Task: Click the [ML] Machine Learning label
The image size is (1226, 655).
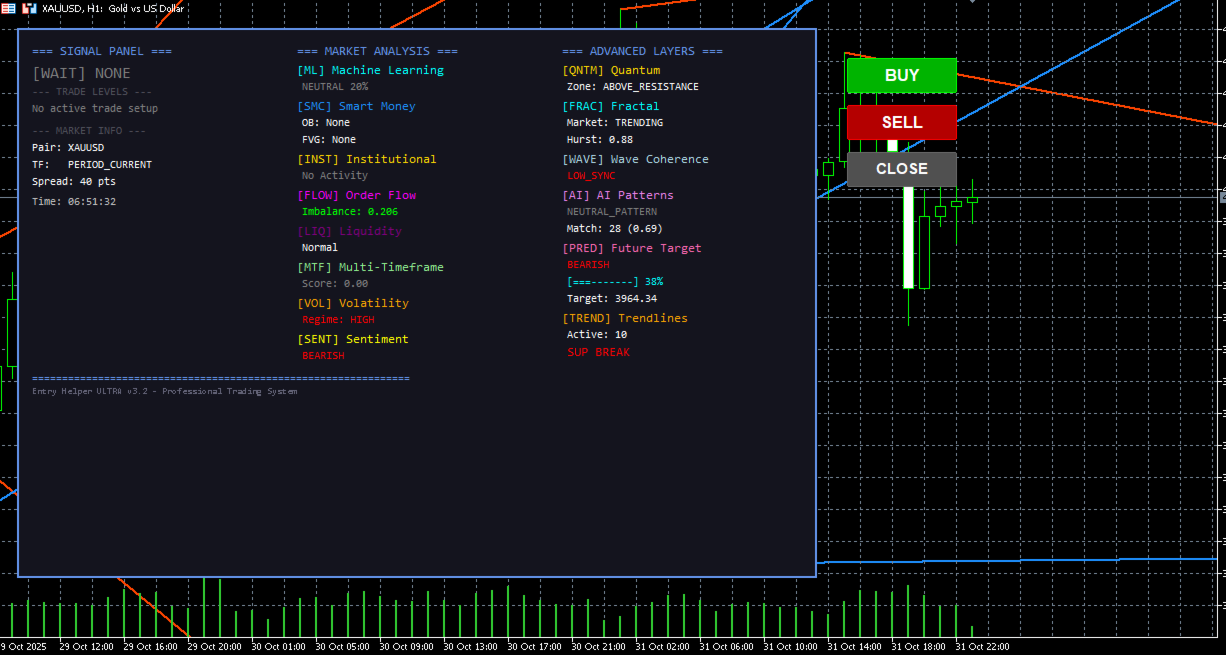Action: [370, 70]
